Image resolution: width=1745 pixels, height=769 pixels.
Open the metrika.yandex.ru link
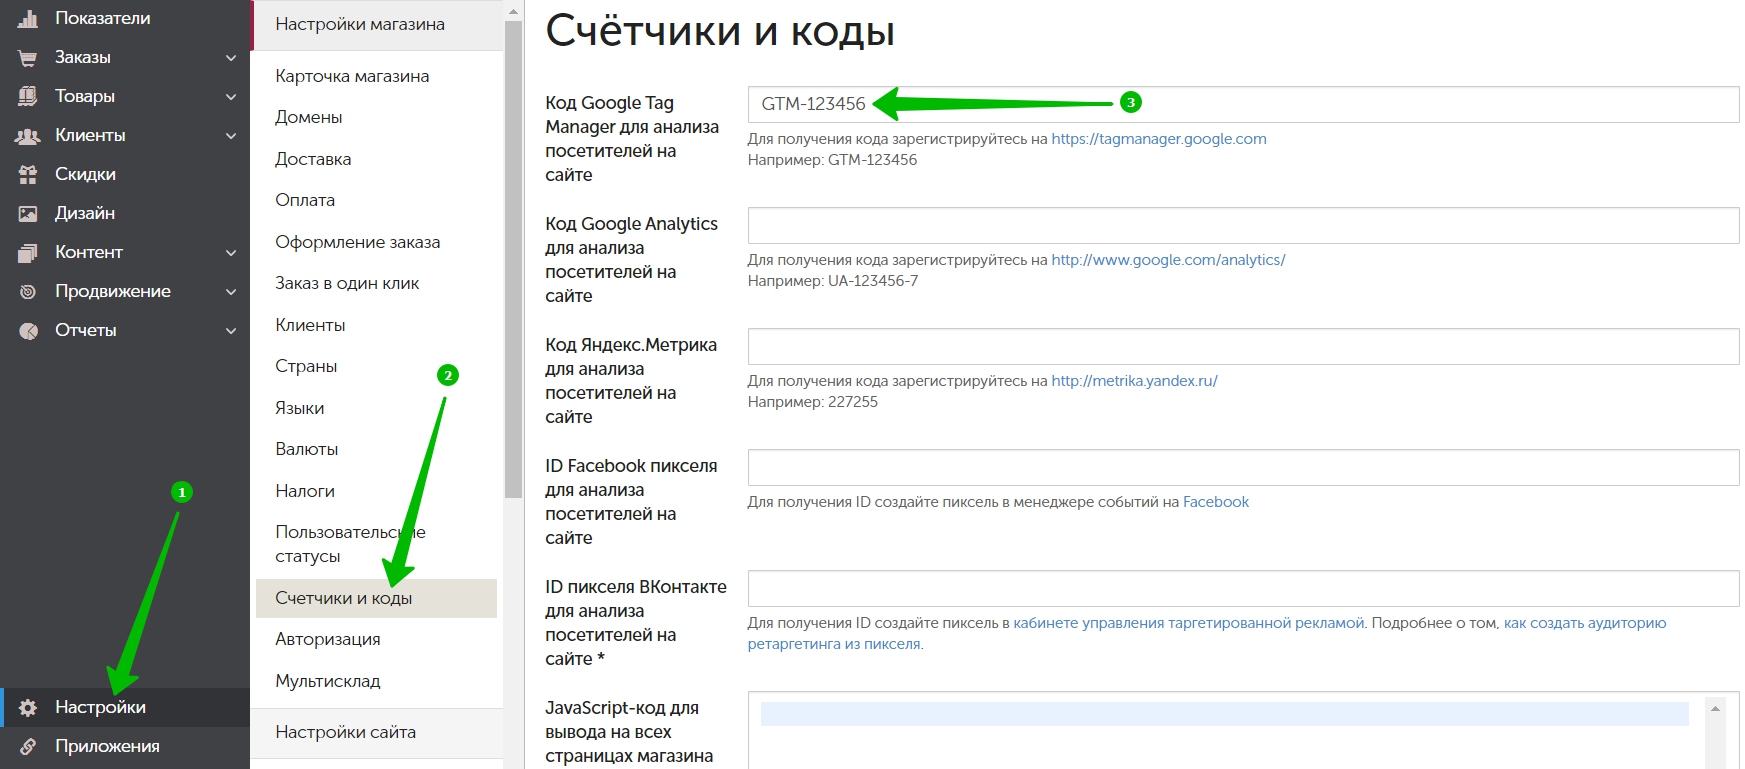coord(1134,381)
